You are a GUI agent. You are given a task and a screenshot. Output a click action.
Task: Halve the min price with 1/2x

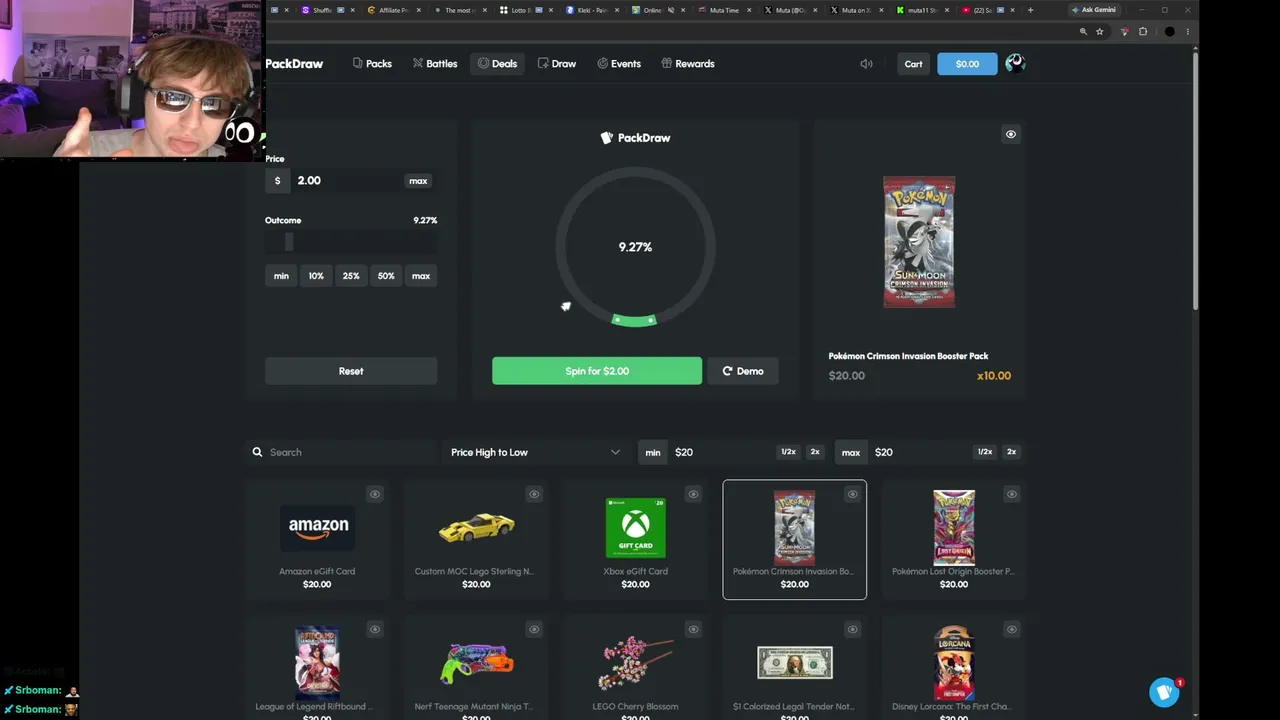tap(788, 452)
